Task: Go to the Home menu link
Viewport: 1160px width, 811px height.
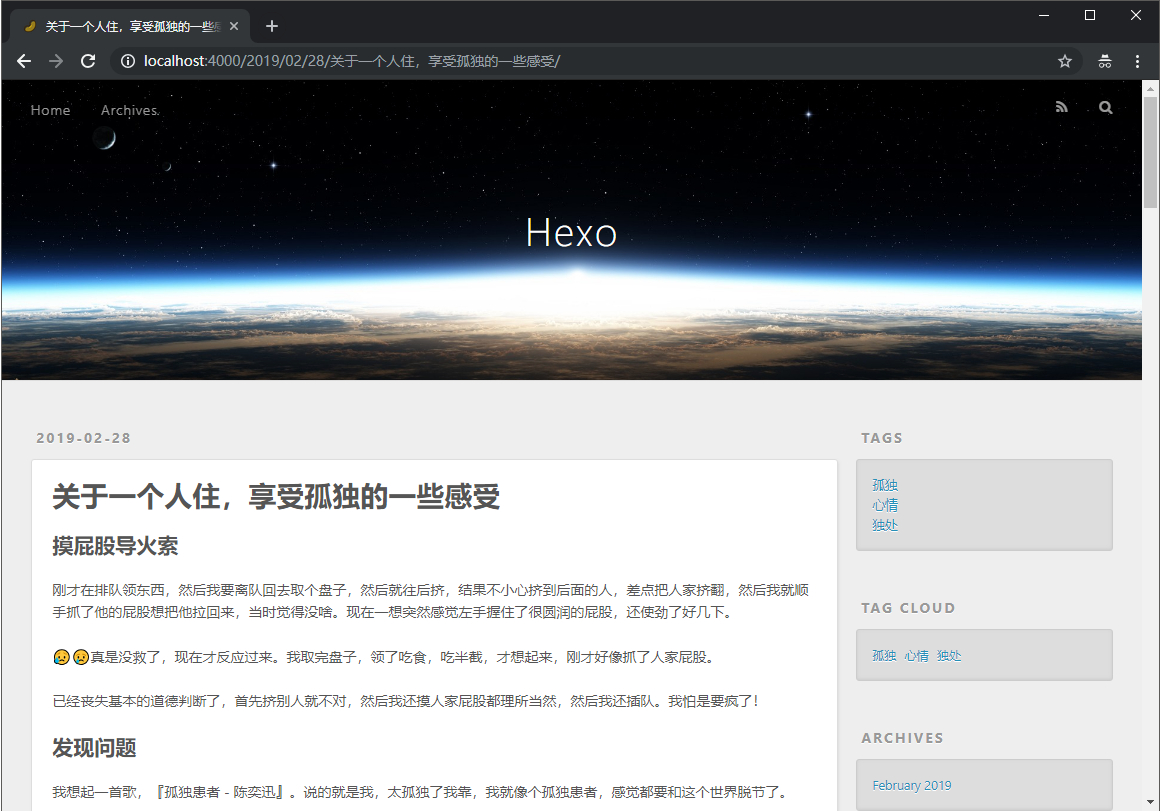Action: point(50,110)
